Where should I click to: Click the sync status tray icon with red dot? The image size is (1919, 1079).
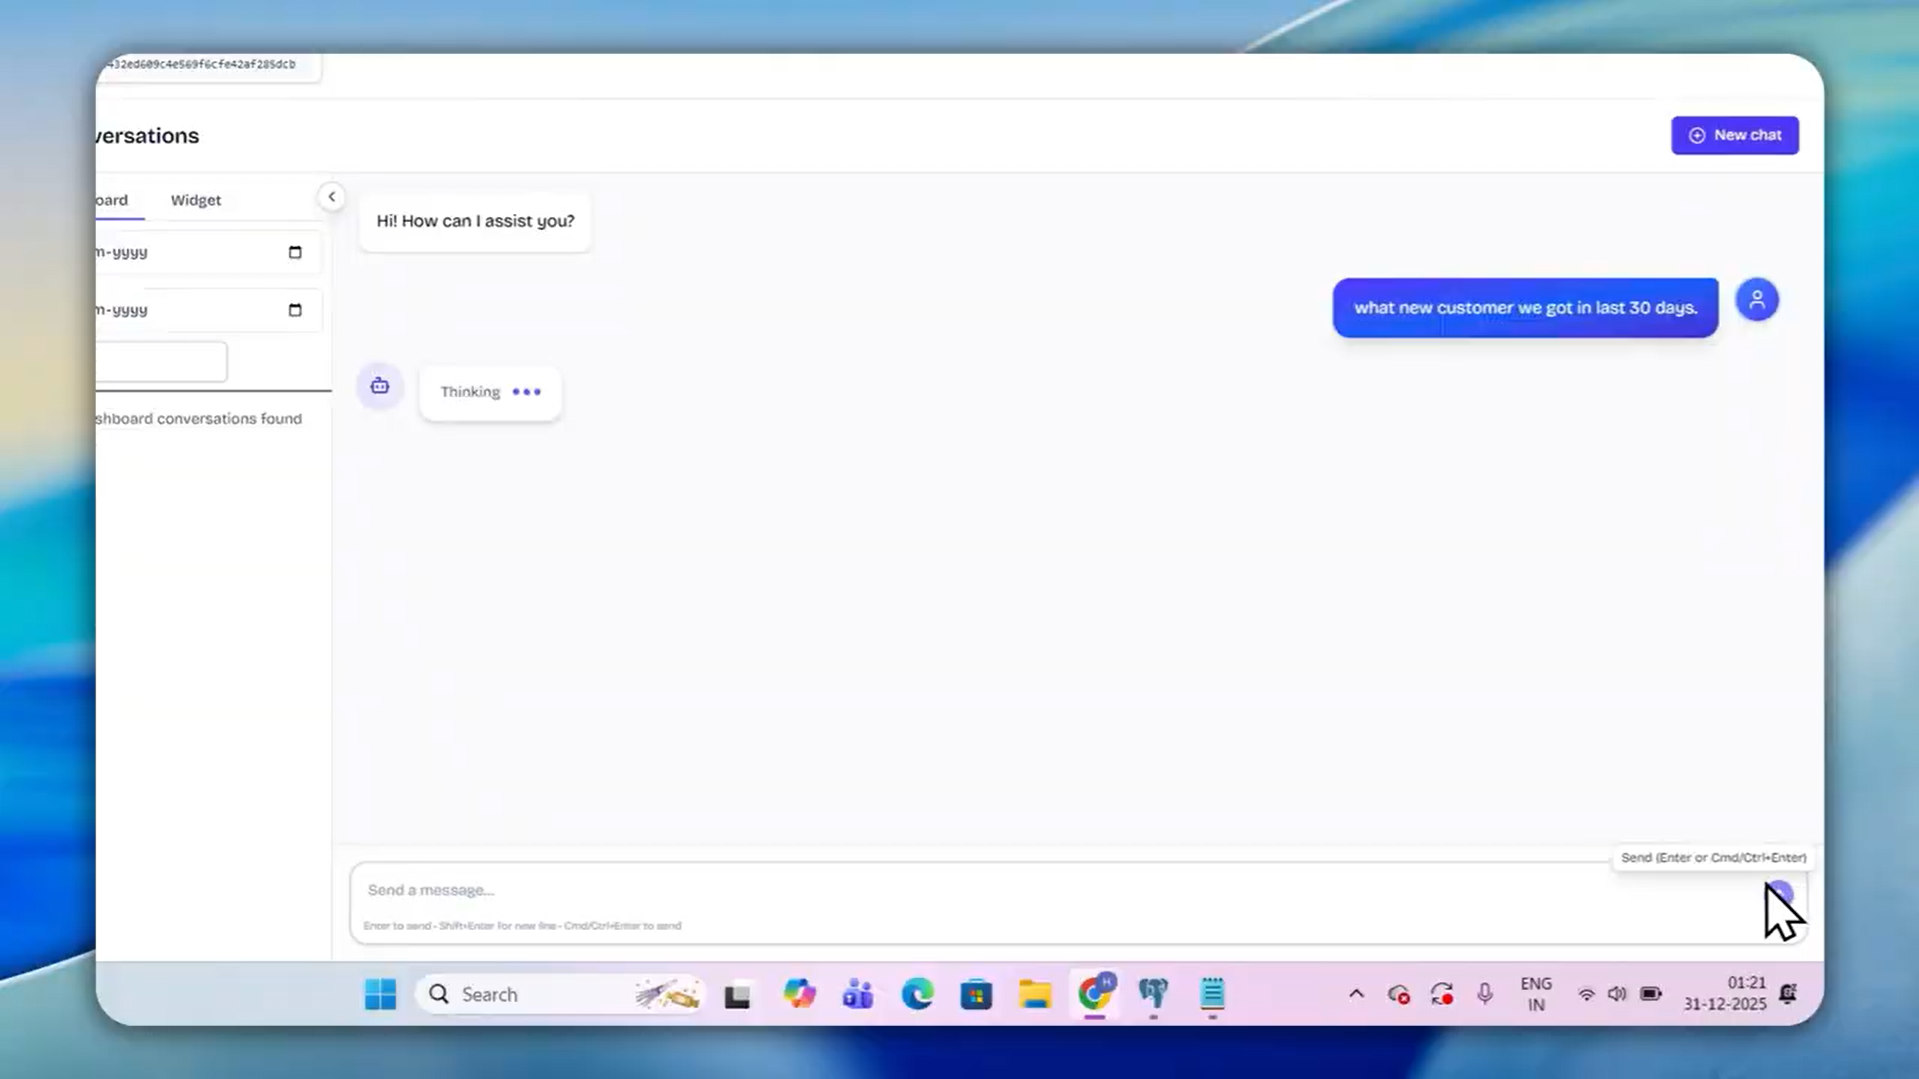(1441, 994)
